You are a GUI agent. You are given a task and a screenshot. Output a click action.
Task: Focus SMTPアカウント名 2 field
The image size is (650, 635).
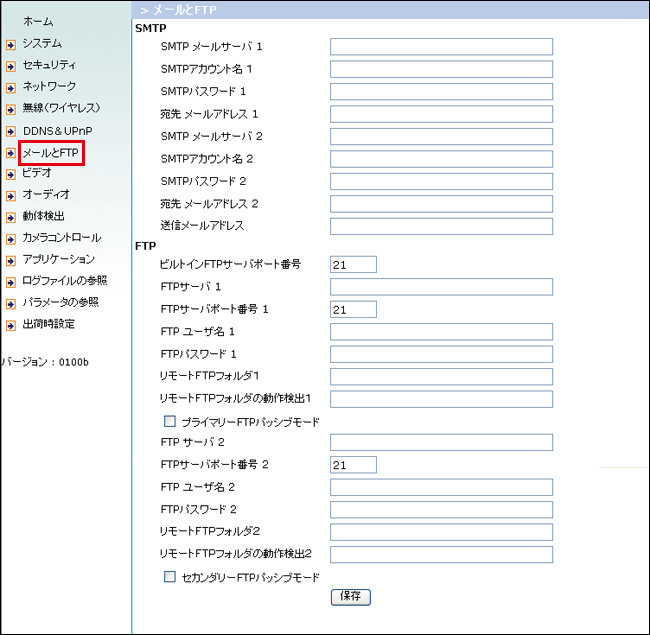coord(441,159)
